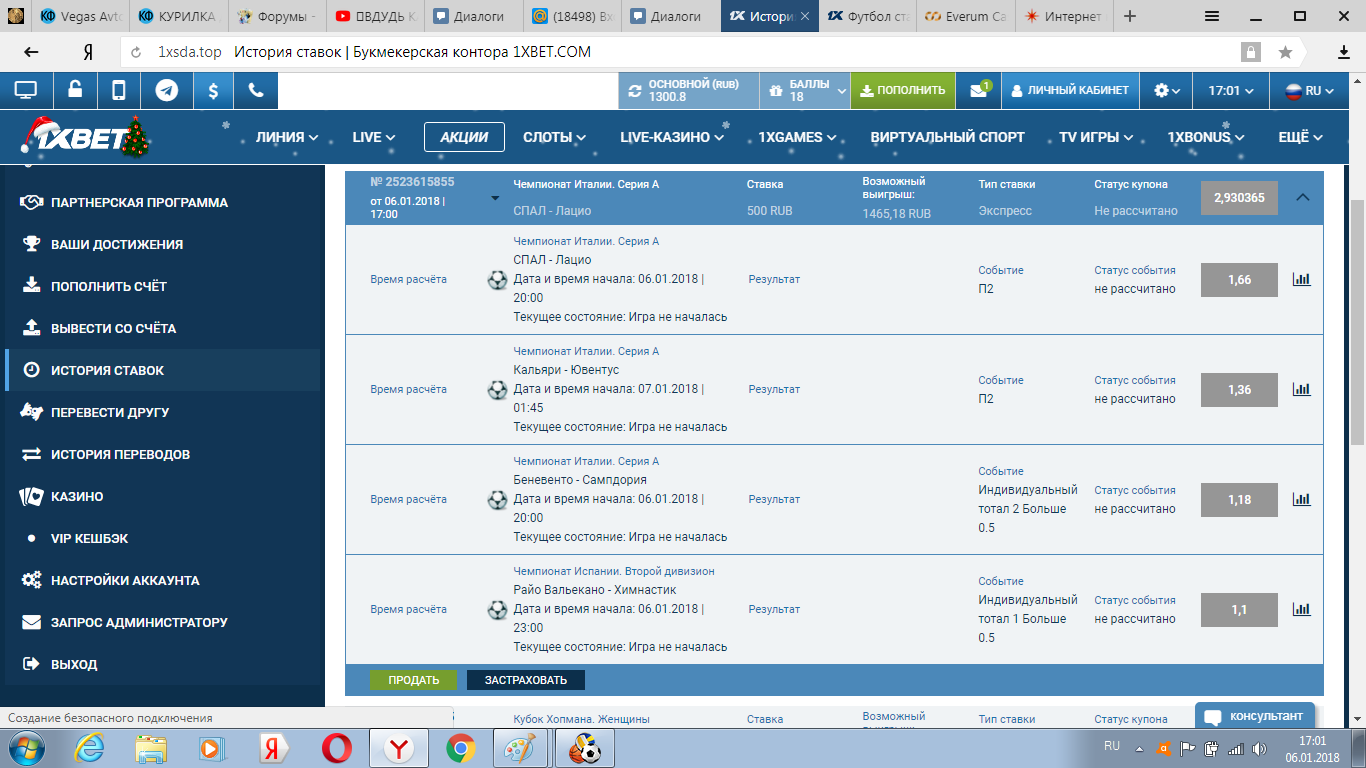
Task: Click the dollar sign payments icon
Action: click(x=213, y=90)
